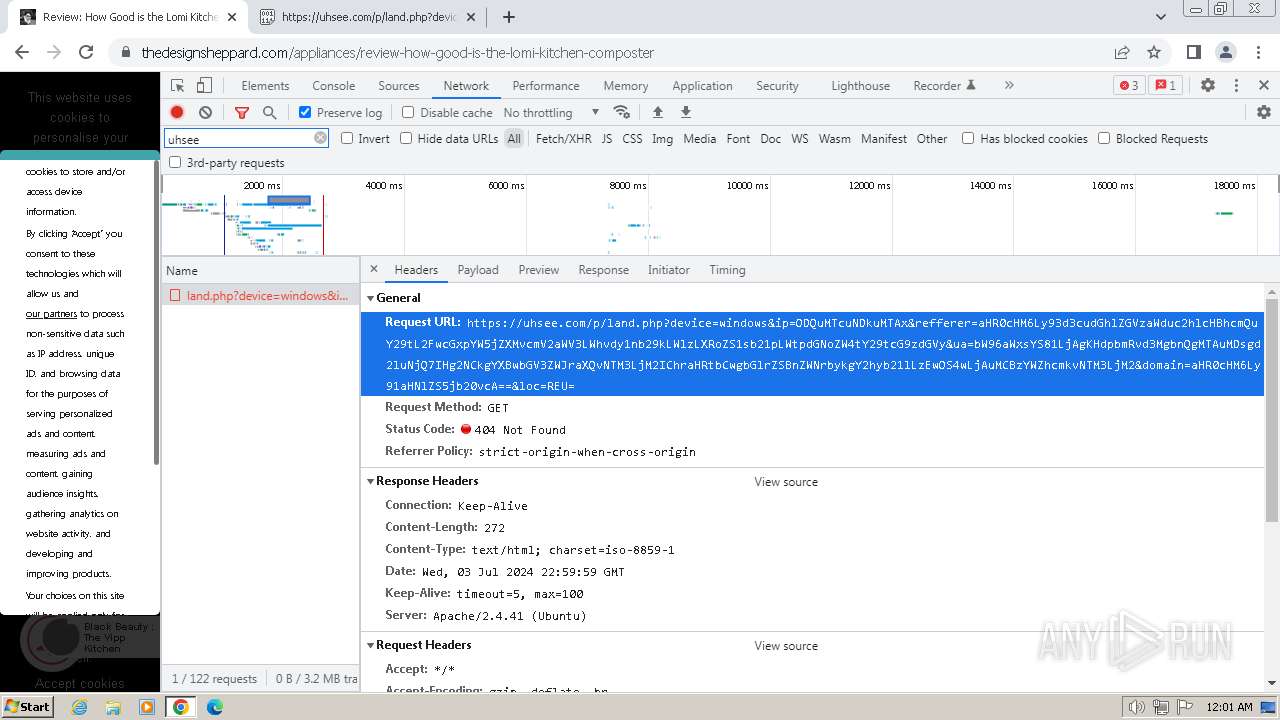The width and height of the screenshot is (1280, 720).
Task: Open a new browser tab
Action: [x=508, y=17]
